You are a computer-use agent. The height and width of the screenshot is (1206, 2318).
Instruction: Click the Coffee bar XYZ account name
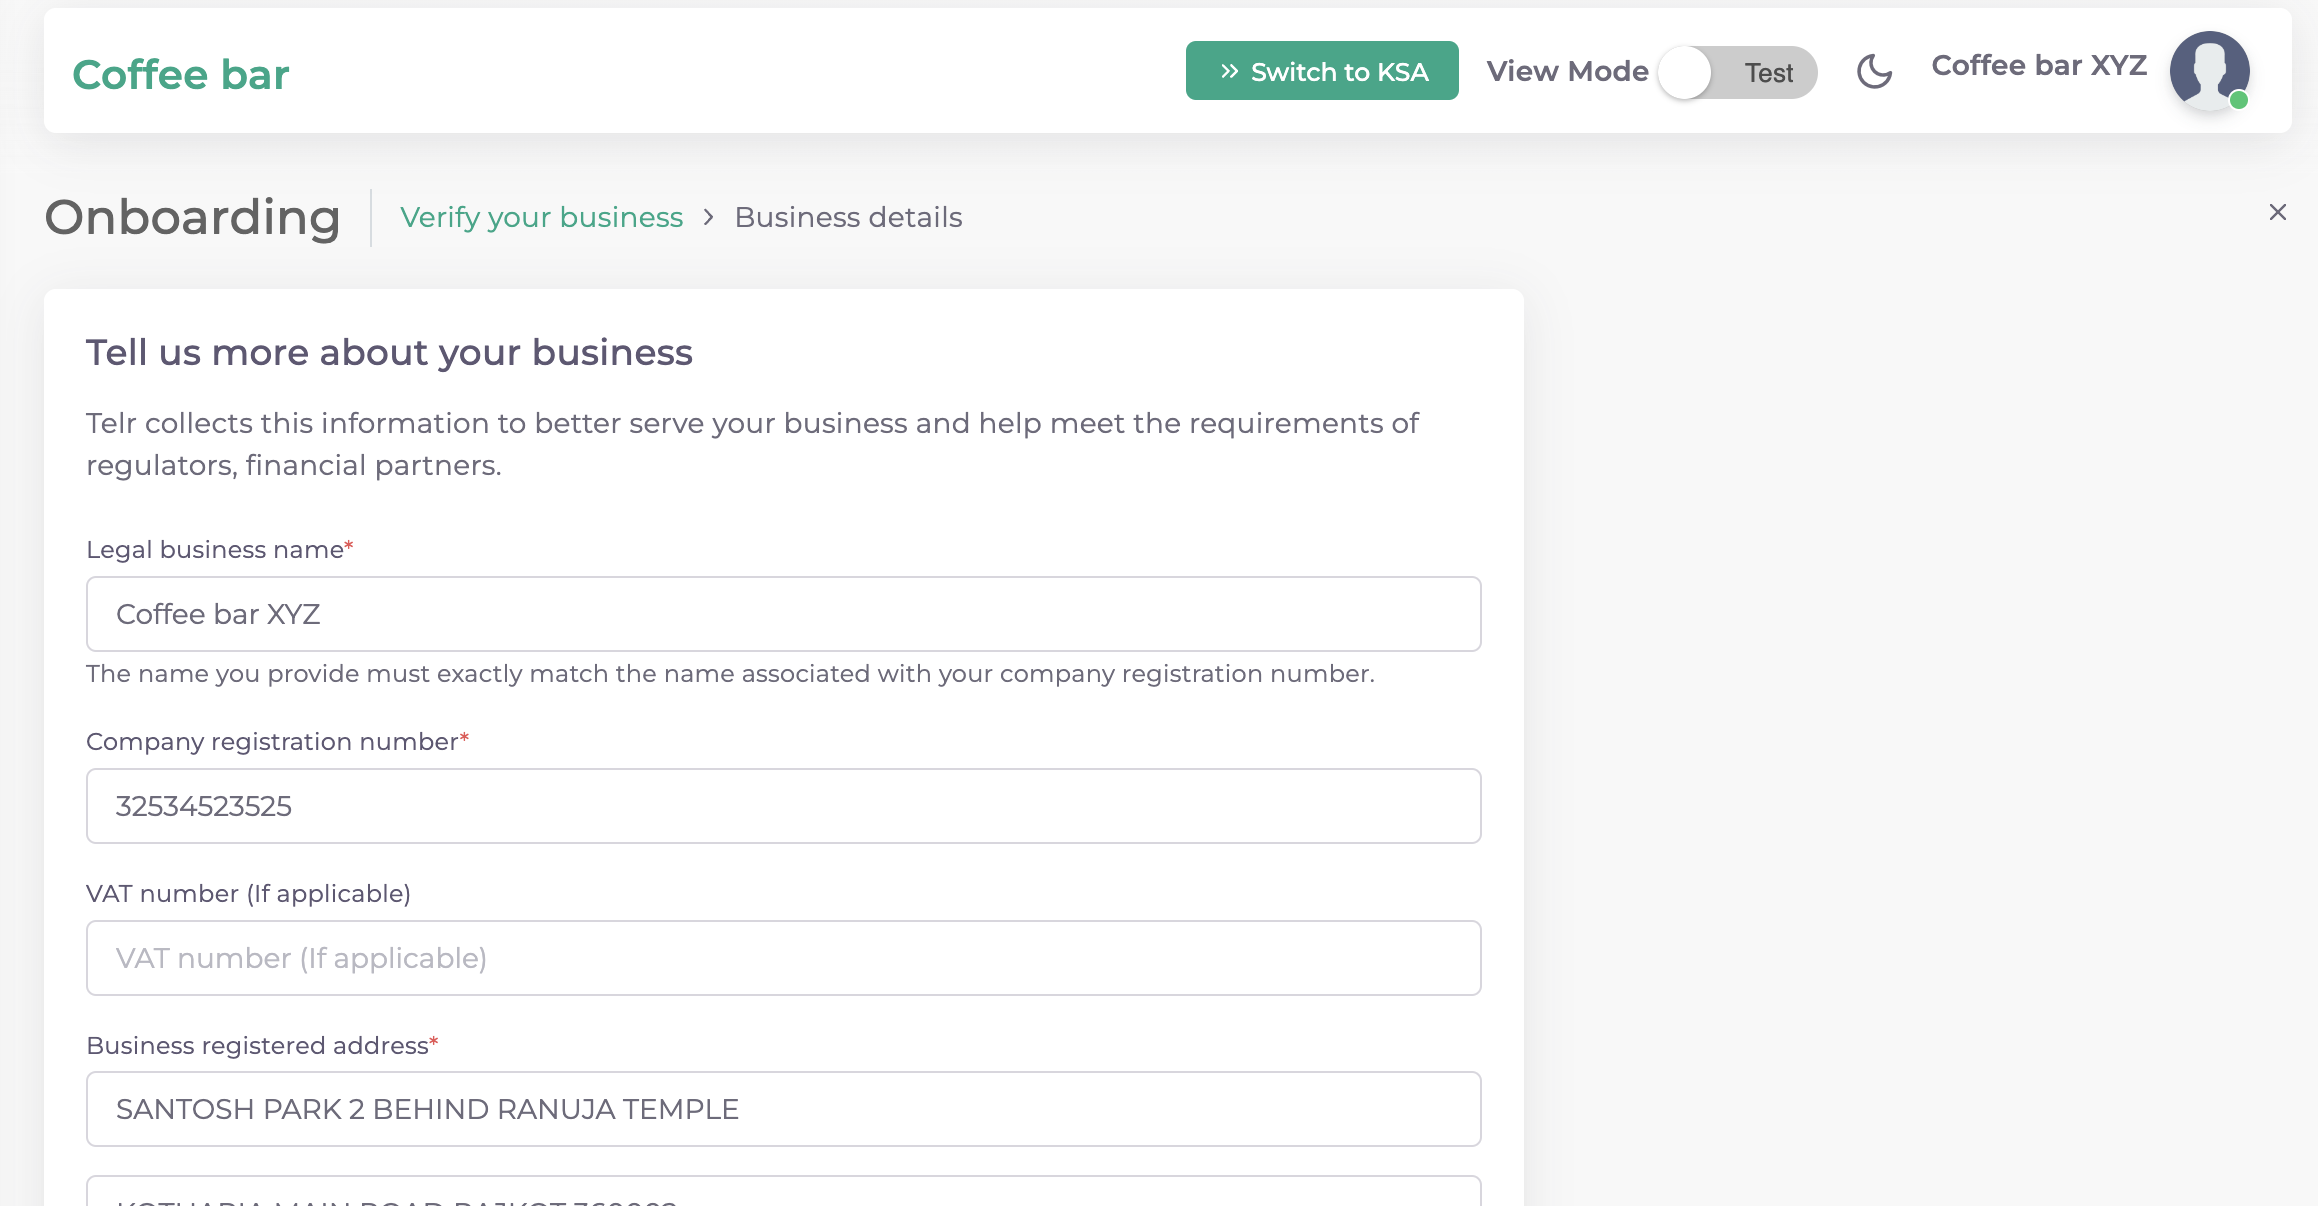(2038, 66)
